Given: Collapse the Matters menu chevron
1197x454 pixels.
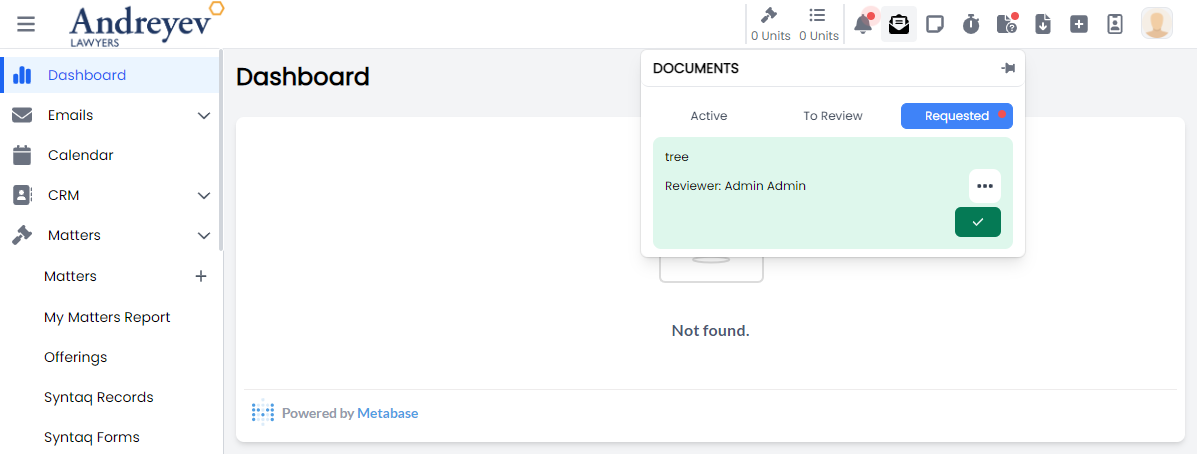Looking at the screenshot, I should 204,236.
